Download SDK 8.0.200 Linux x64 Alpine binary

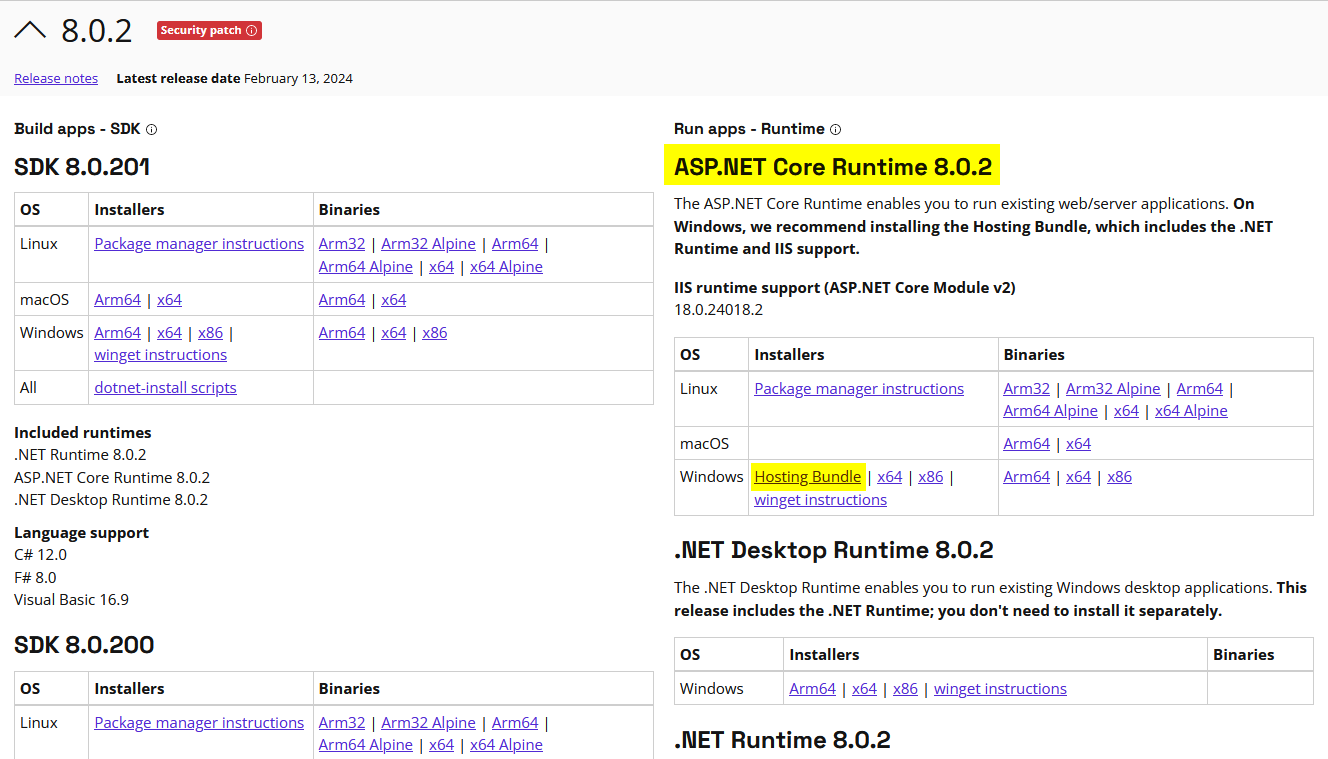click(x=506, y=745)
